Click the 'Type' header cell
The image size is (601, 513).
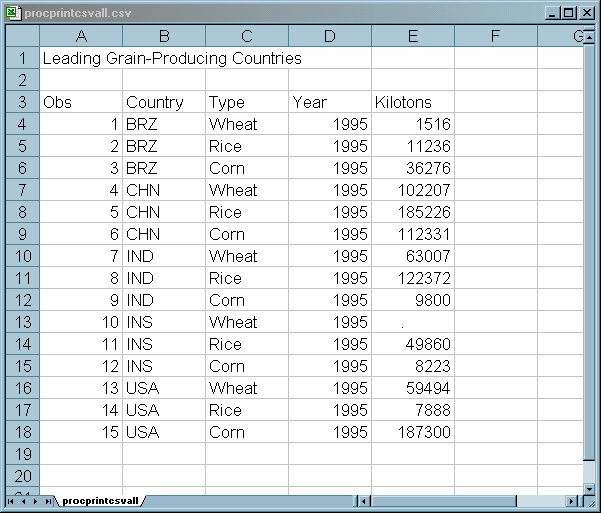pyautogui.click(x=247, y=102)
